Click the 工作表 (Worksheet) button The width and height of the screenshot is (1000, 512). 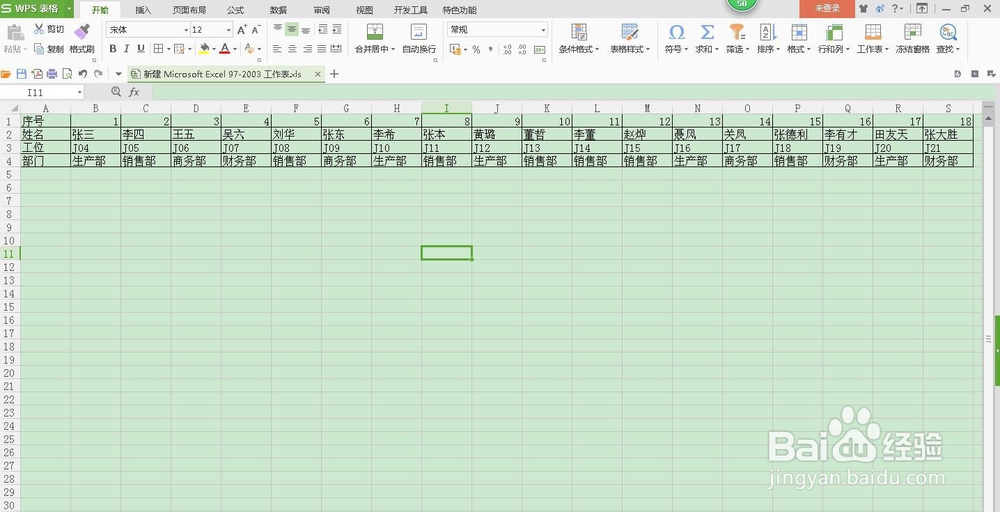click(x=873, y=38)
